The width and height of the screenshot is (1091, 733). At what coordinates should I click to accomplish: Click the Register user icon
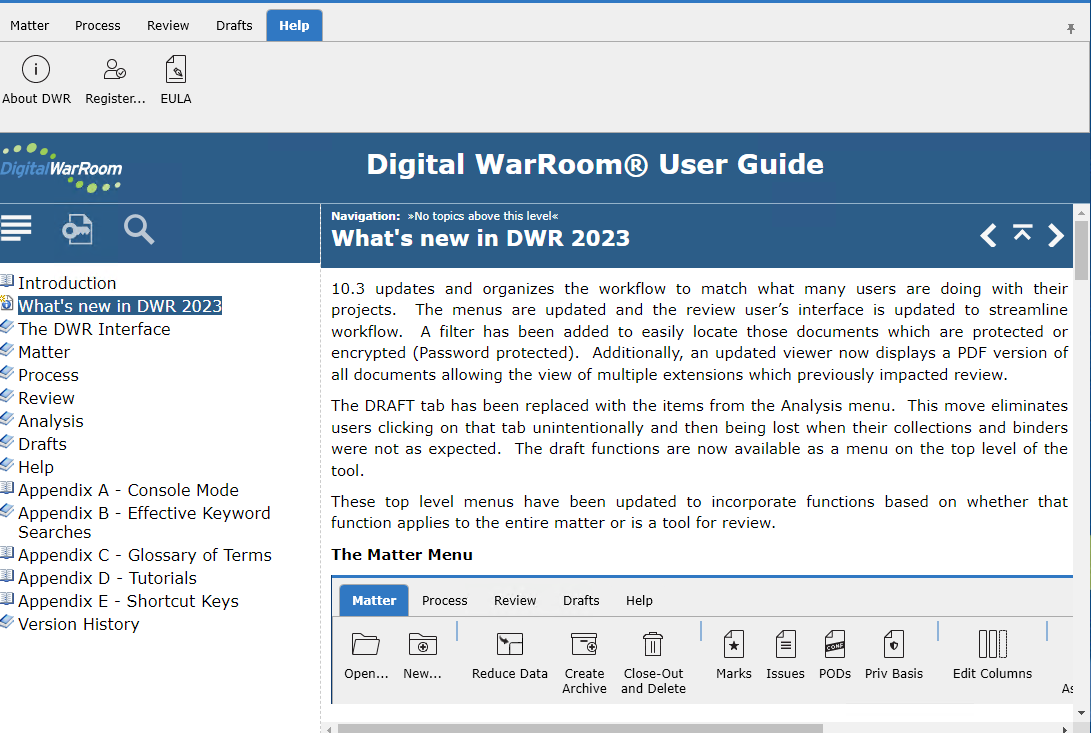(x=115, y=70)
